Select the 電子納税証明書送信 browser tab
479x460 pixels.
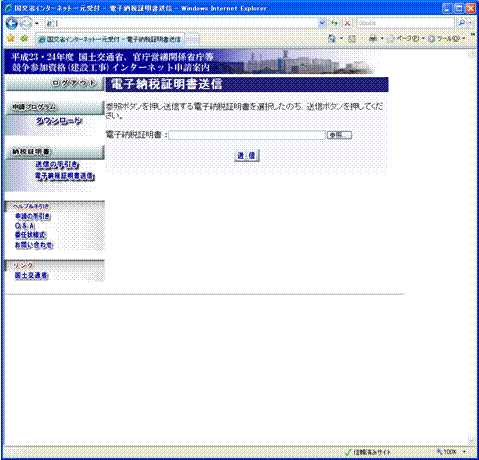click(109, 39)
